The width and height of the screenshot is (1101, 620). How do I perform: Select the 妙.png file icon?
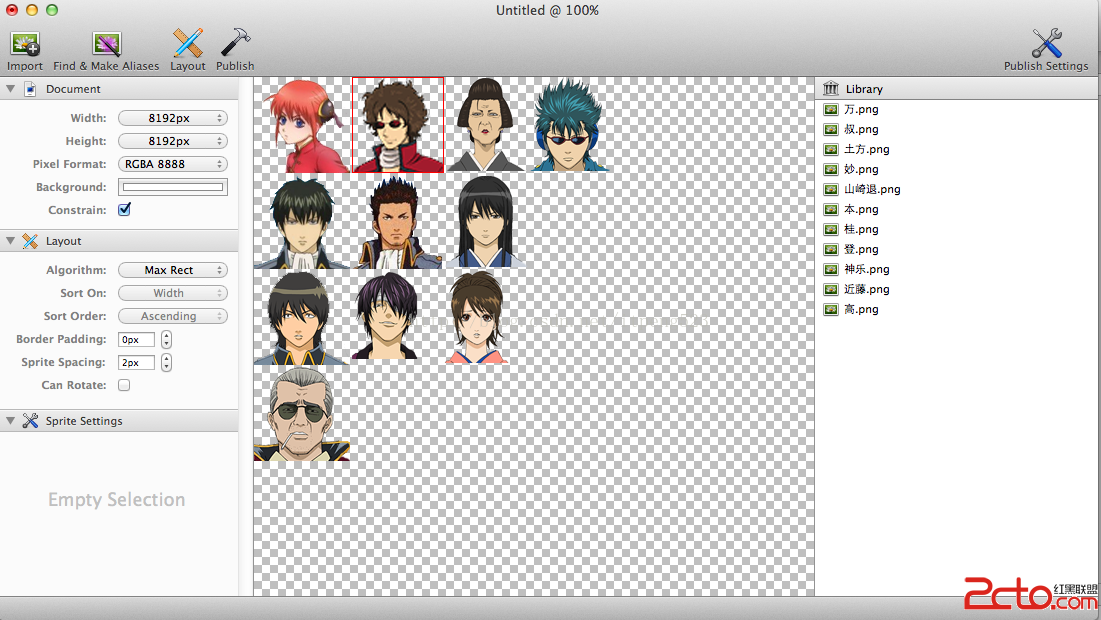tap(831, 169)
